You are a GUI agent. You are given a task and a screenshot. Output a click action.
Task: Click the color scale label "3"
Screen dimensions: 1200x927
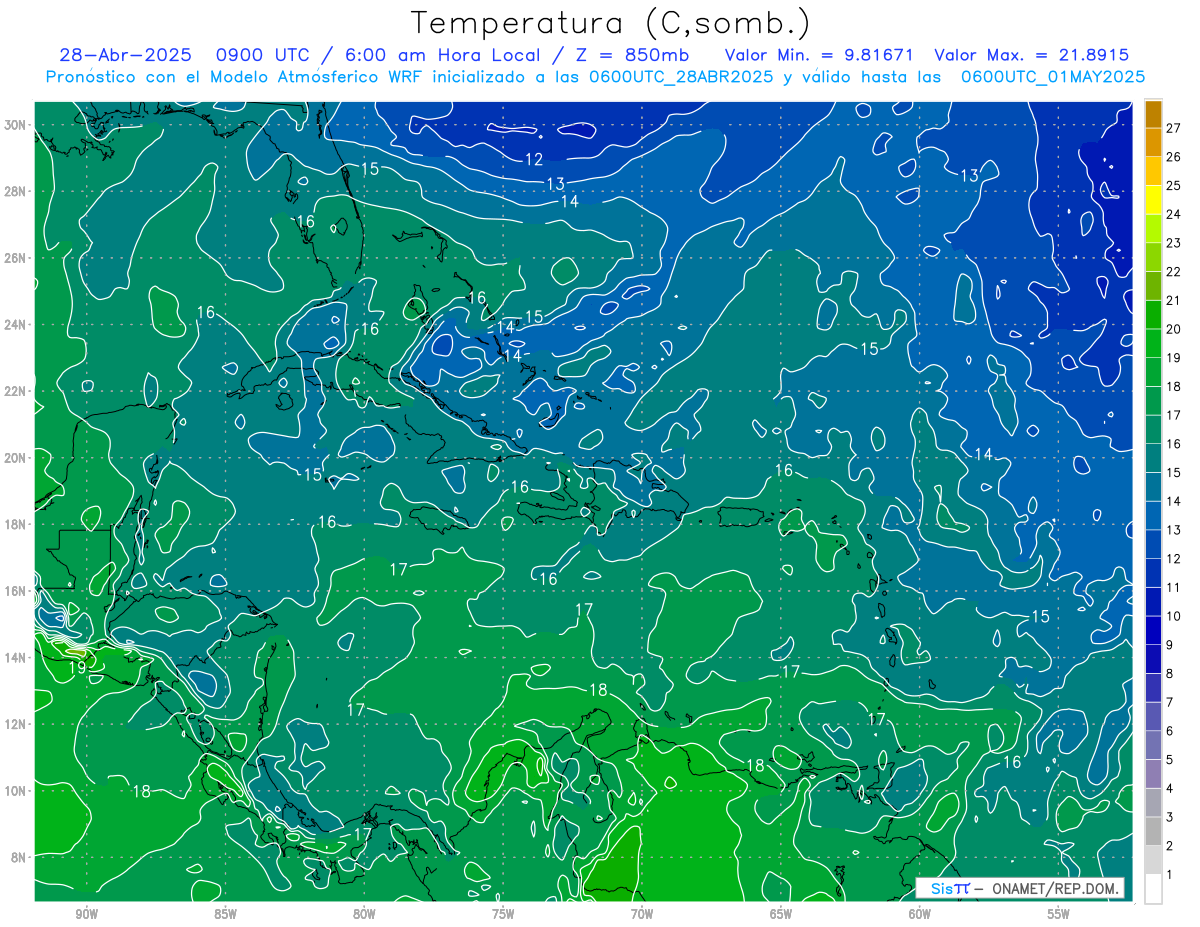coord(1170,817)
